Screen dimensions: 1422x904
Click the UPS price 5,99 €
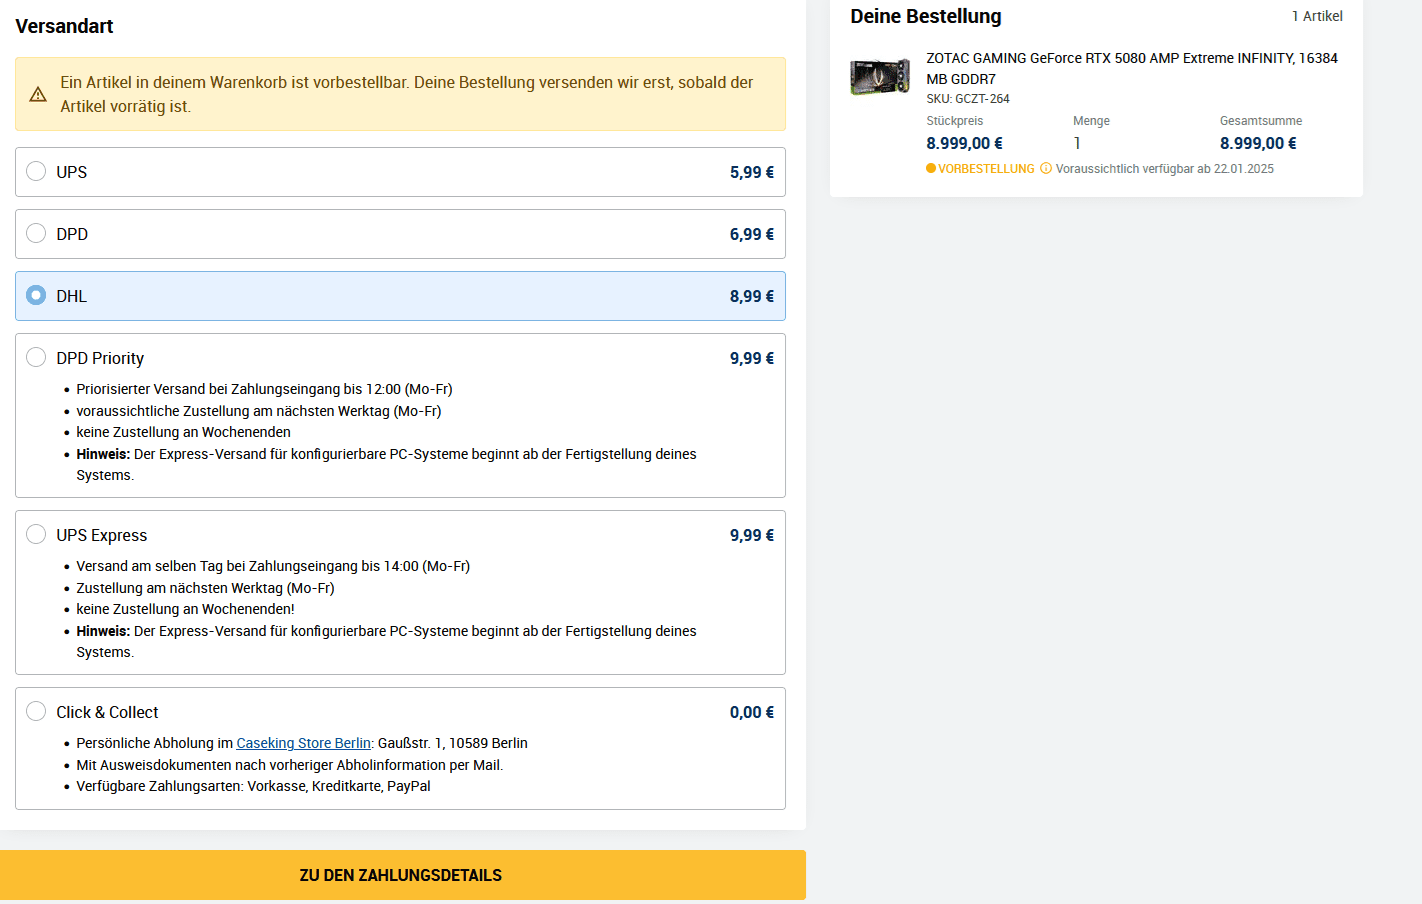tap(752, 172)
